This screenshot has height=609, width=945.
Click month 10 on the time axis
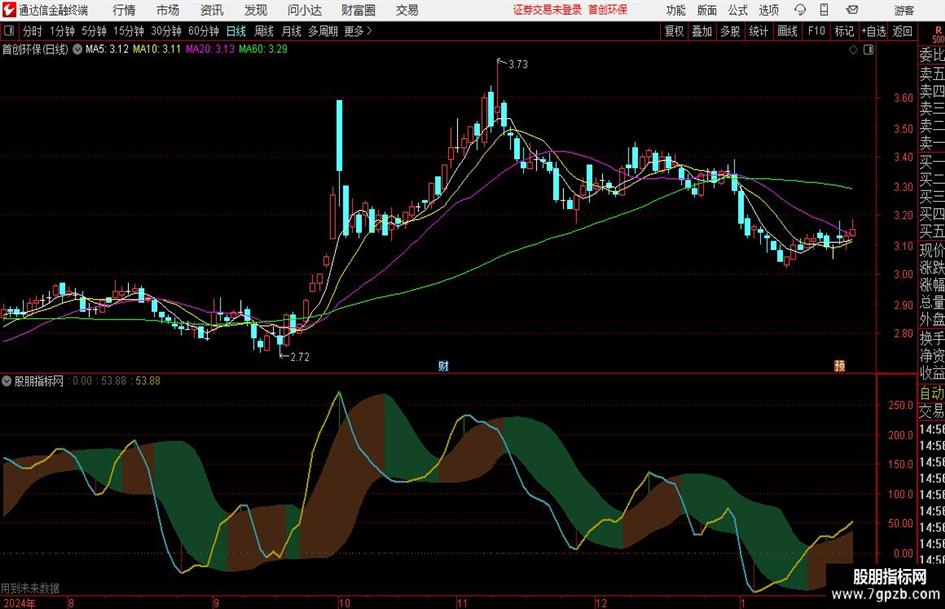pyautogui.click(x=344, y=603)
